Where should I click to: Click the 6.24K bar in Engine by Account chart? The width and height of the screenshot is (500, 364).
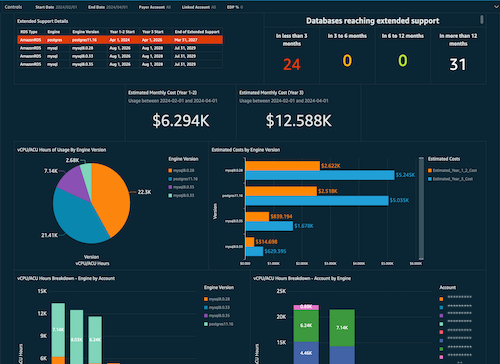(95, 340)
